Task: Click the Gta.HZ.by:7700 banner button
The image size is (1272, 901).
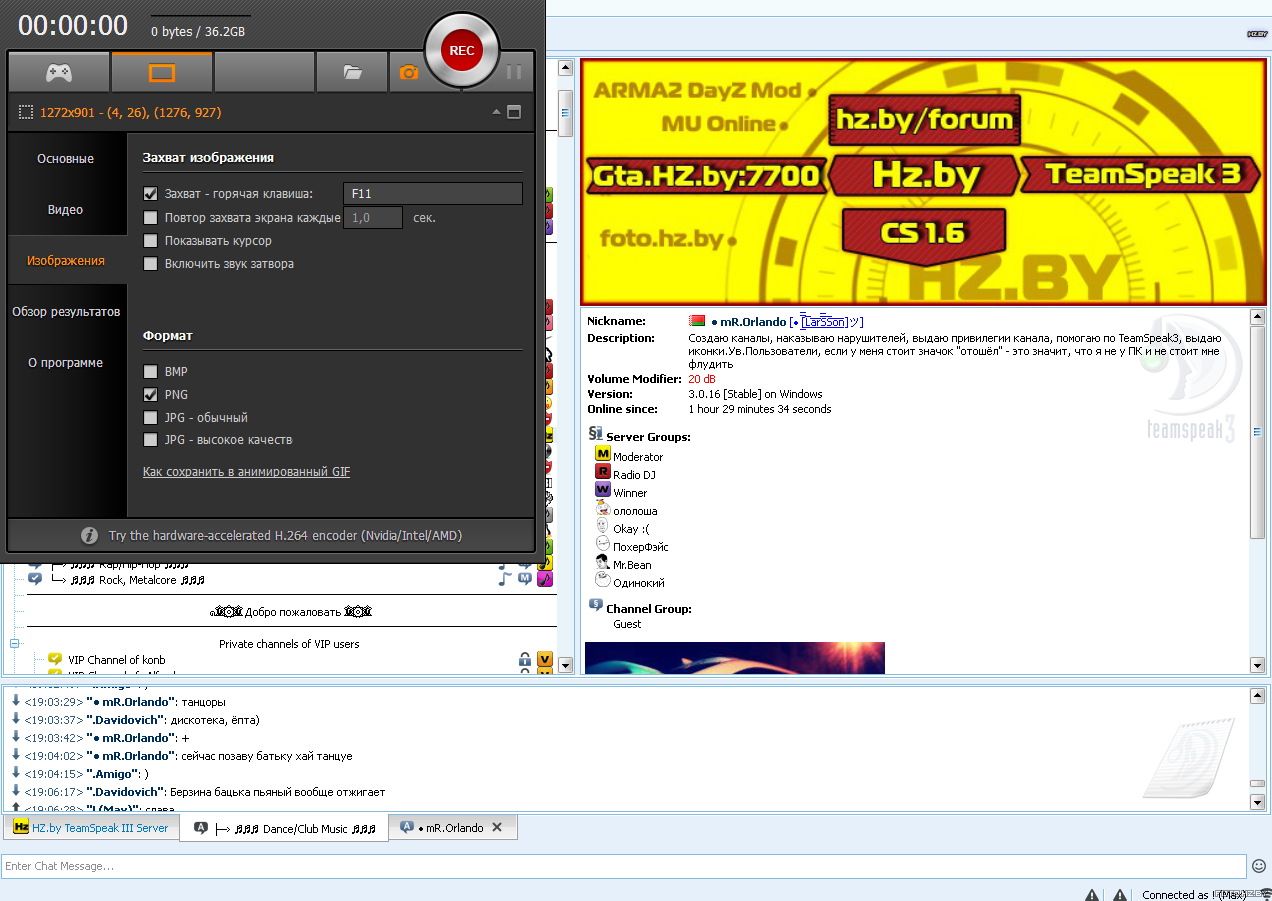Action: pos(706,176)
